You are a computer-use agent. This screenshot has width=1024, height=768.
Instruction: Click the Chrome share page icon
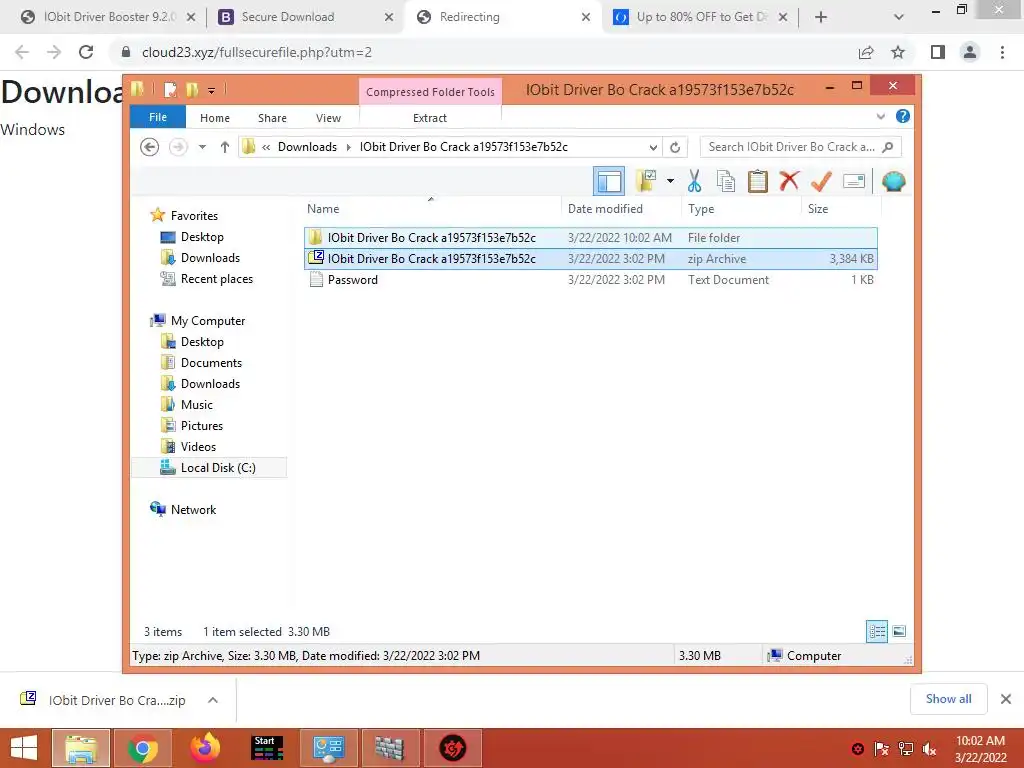click(x=866, y=52)
